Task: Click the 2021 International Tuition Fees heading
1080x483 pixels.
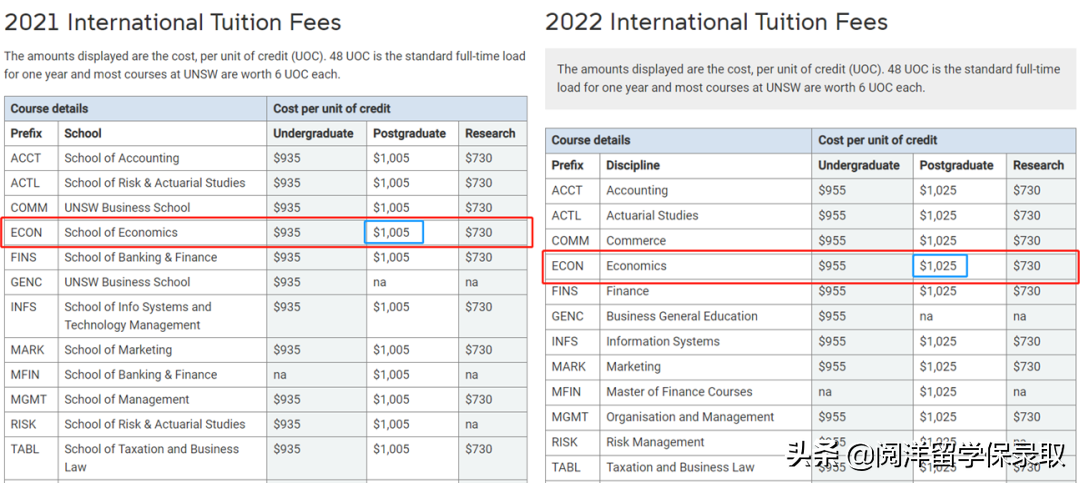Action: [173, 22]
